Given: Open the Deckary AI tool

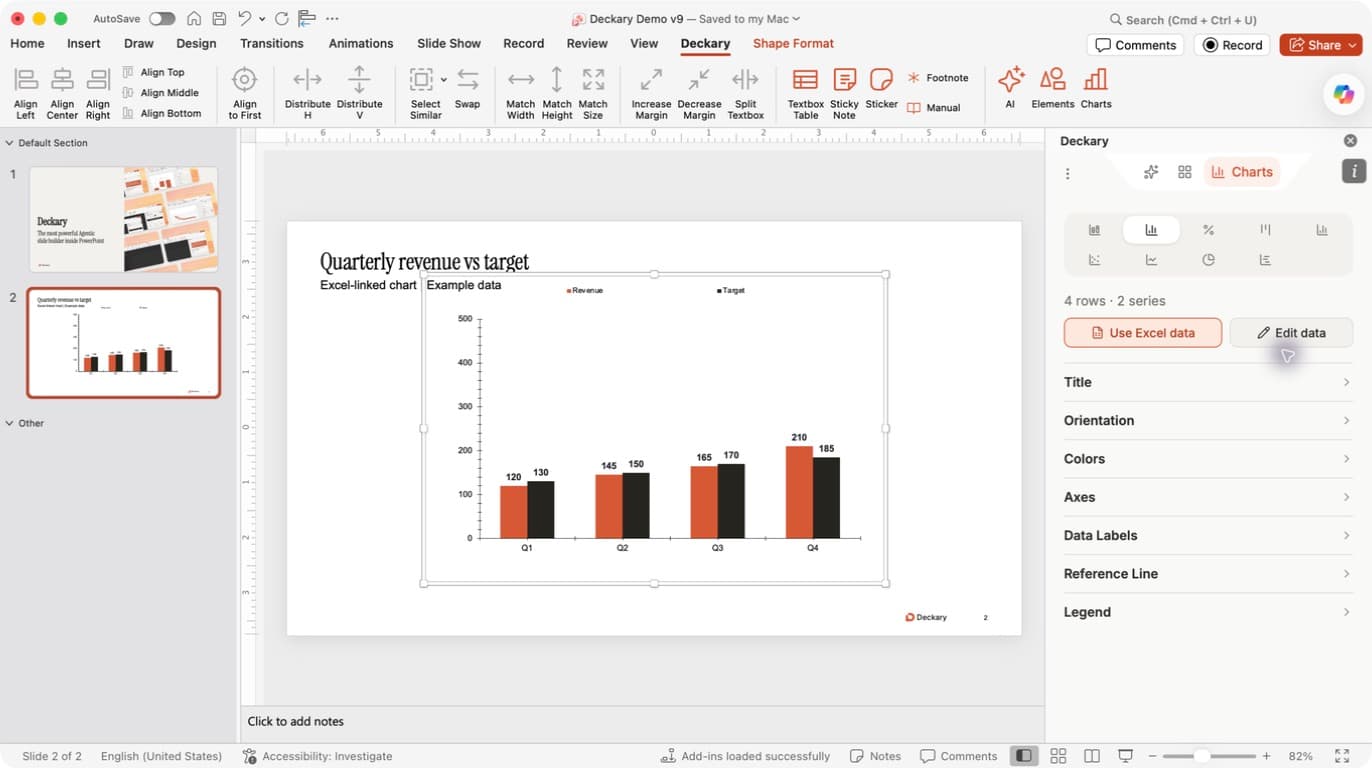Looking at the screenshot, I should (1010, 88).
